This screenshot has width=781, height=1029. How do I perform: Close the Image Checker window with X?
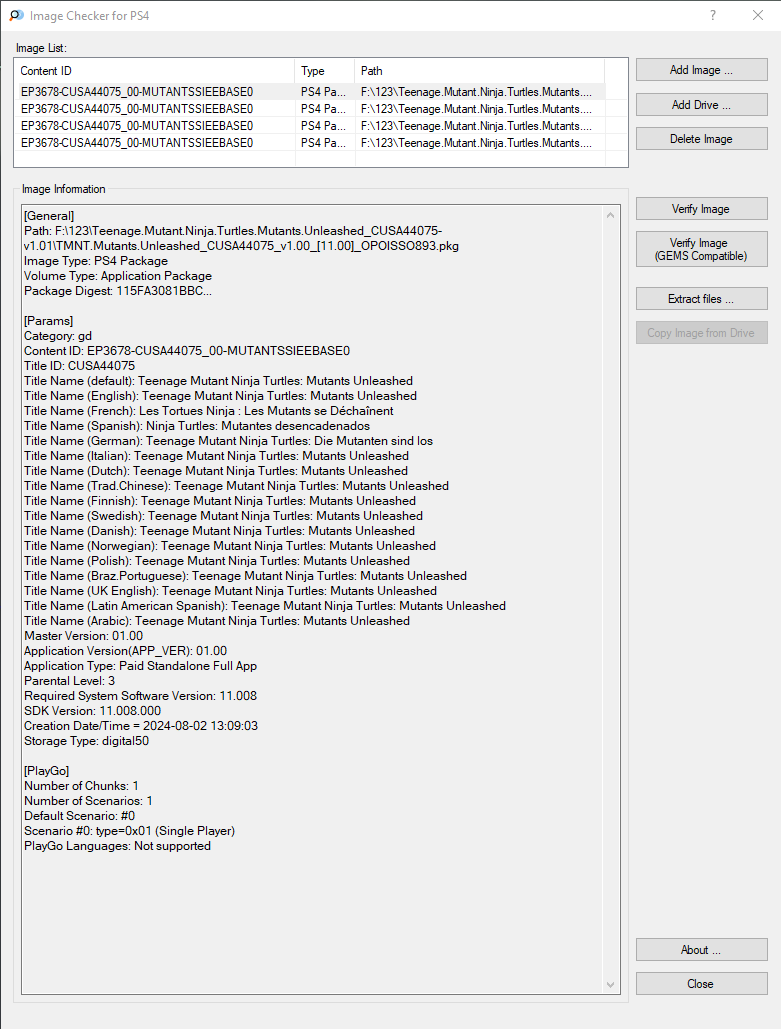758,15
